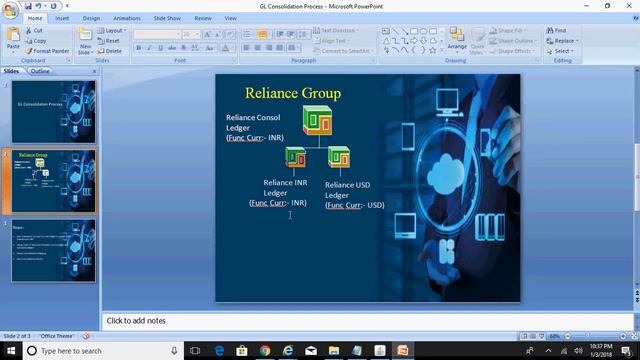Click Quick Styles button
The height and width of the screenshot is (360, 640).
tap(477, 41)
